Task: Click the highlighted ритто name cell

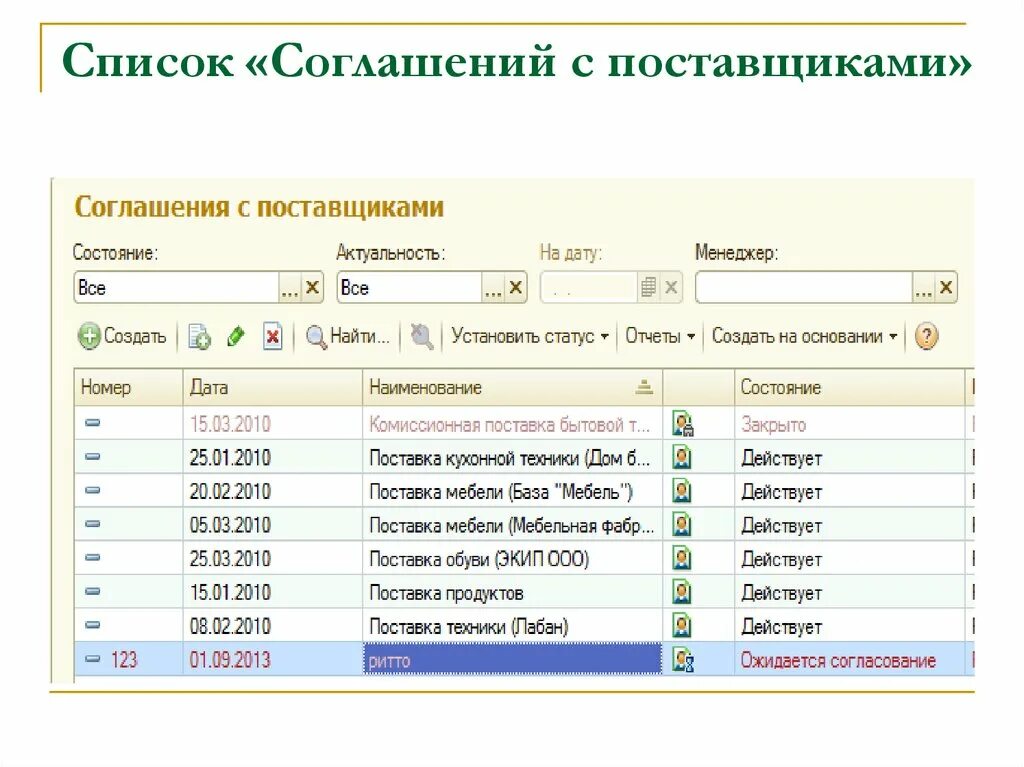Action: click(513, 660)
